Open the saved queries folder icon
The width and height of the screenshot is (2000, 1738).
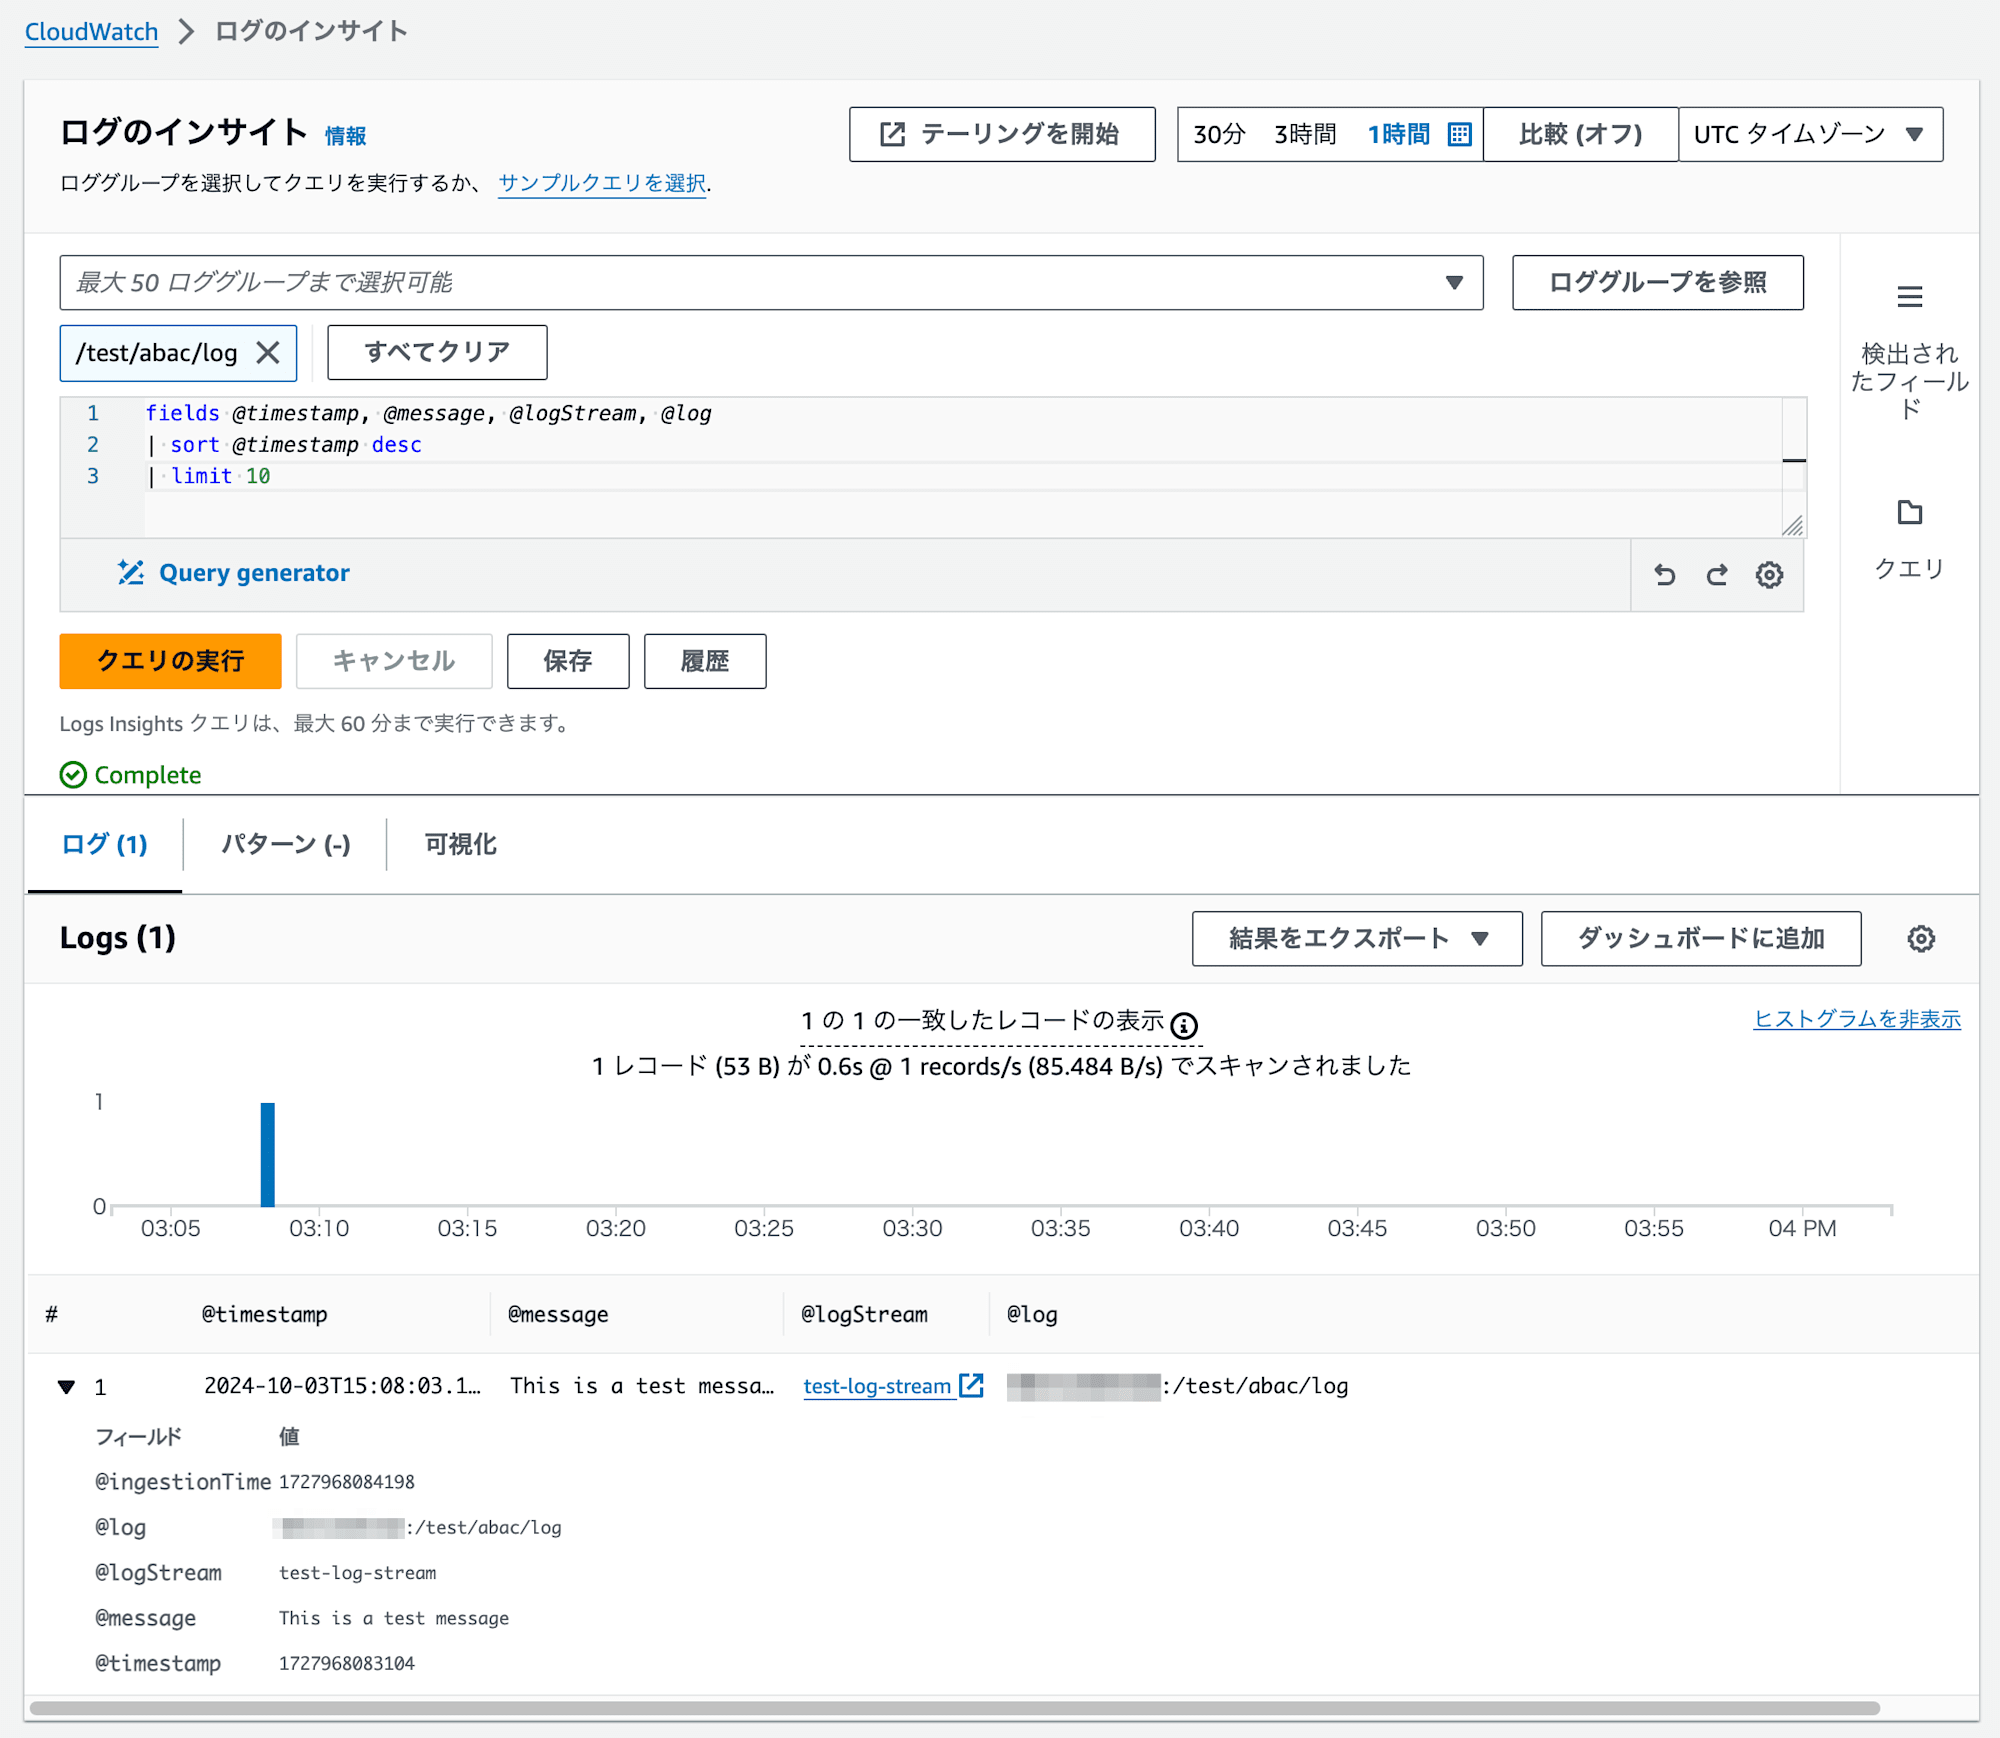click(x=1909, y=513)
